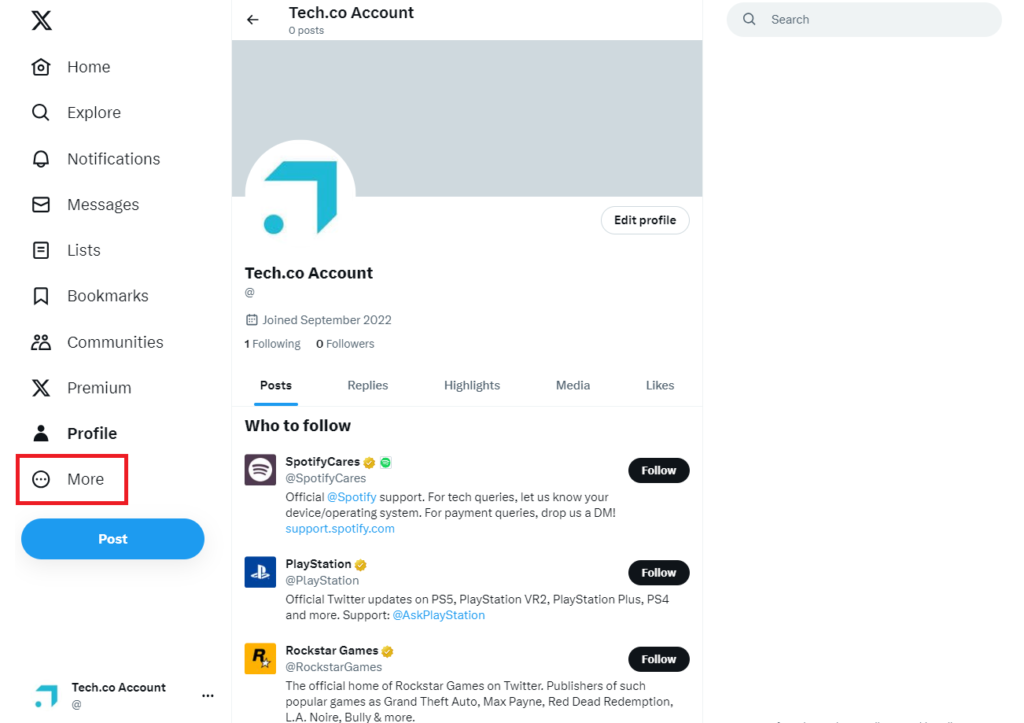Open the More options menu
This screenshot has height=723, width=1024.
point(40,479)
